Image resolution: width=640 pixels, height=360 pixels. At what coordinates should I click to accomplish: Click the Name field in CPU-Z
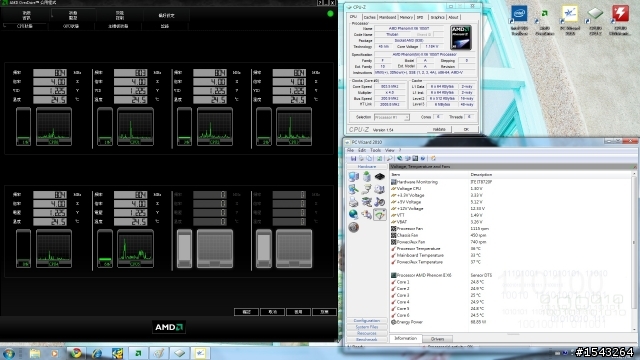[410, 29]
